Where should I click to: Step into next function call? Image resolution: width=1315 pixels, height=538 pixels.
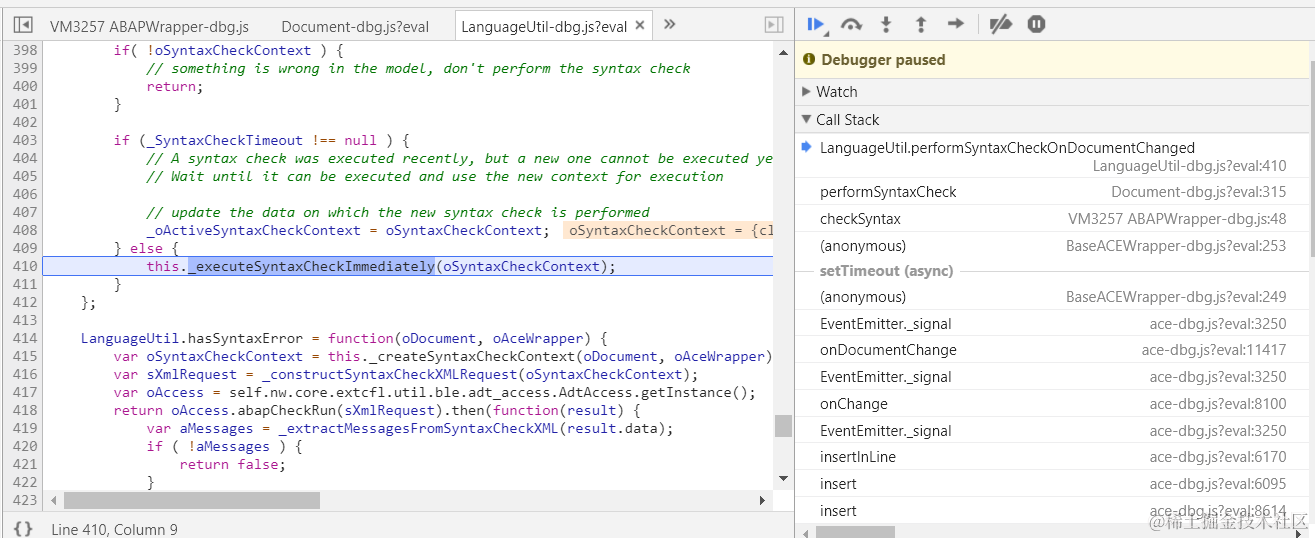tap(886, 24)
